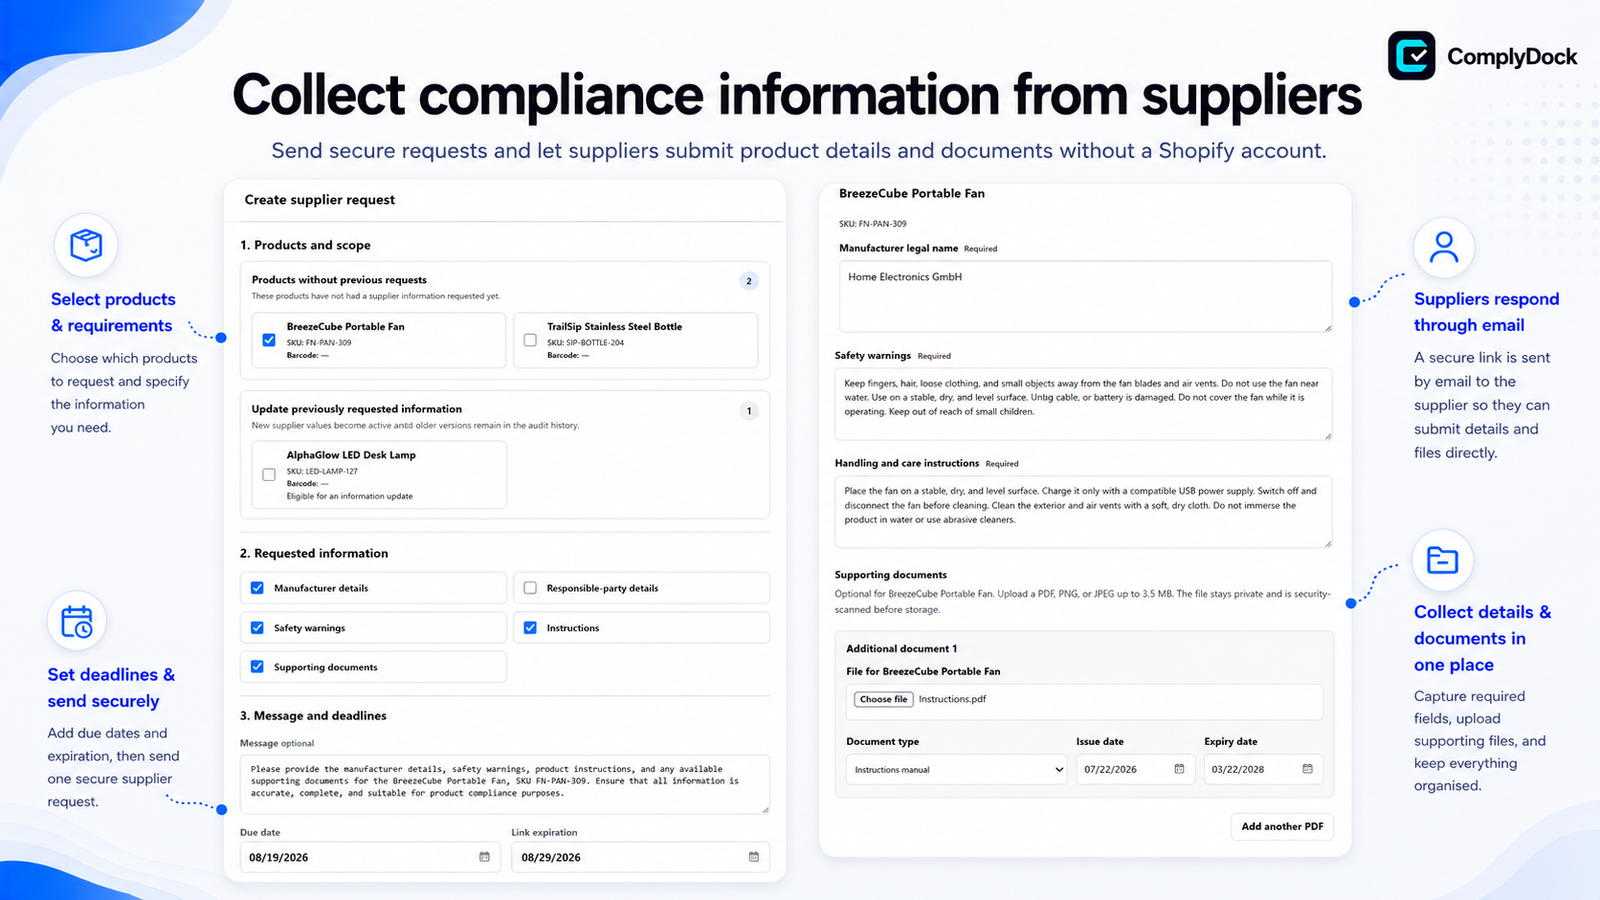1600x900 pixels.
Task: Open the Due date calendar picker icon
Action: click(x=484, y=857)
